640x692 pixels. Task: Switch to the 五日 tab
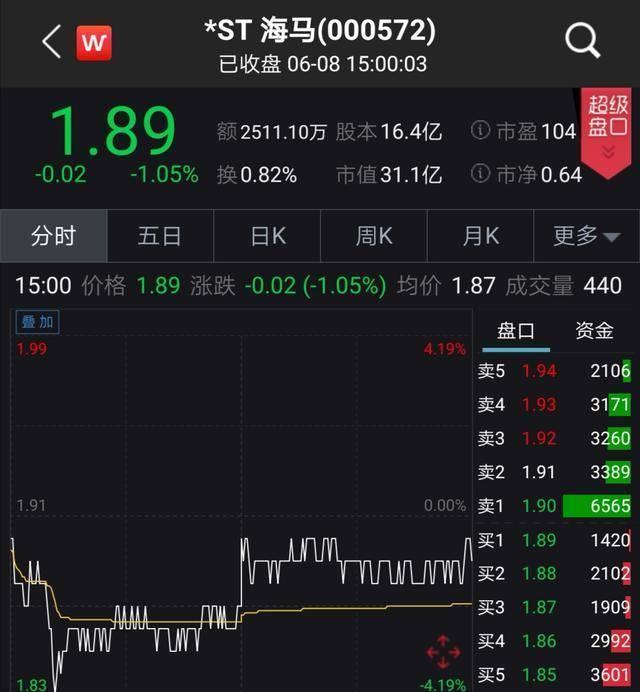(160, 236)
